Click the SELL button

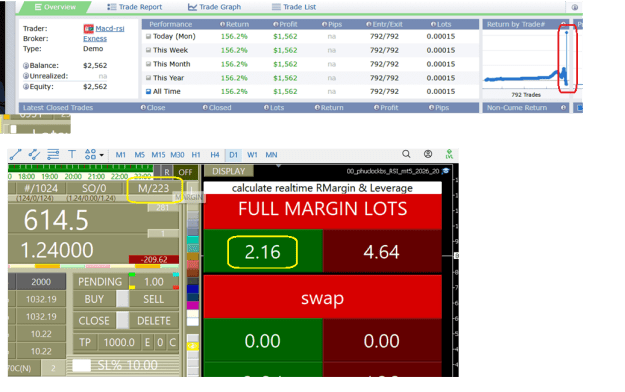tap(154, 299)
